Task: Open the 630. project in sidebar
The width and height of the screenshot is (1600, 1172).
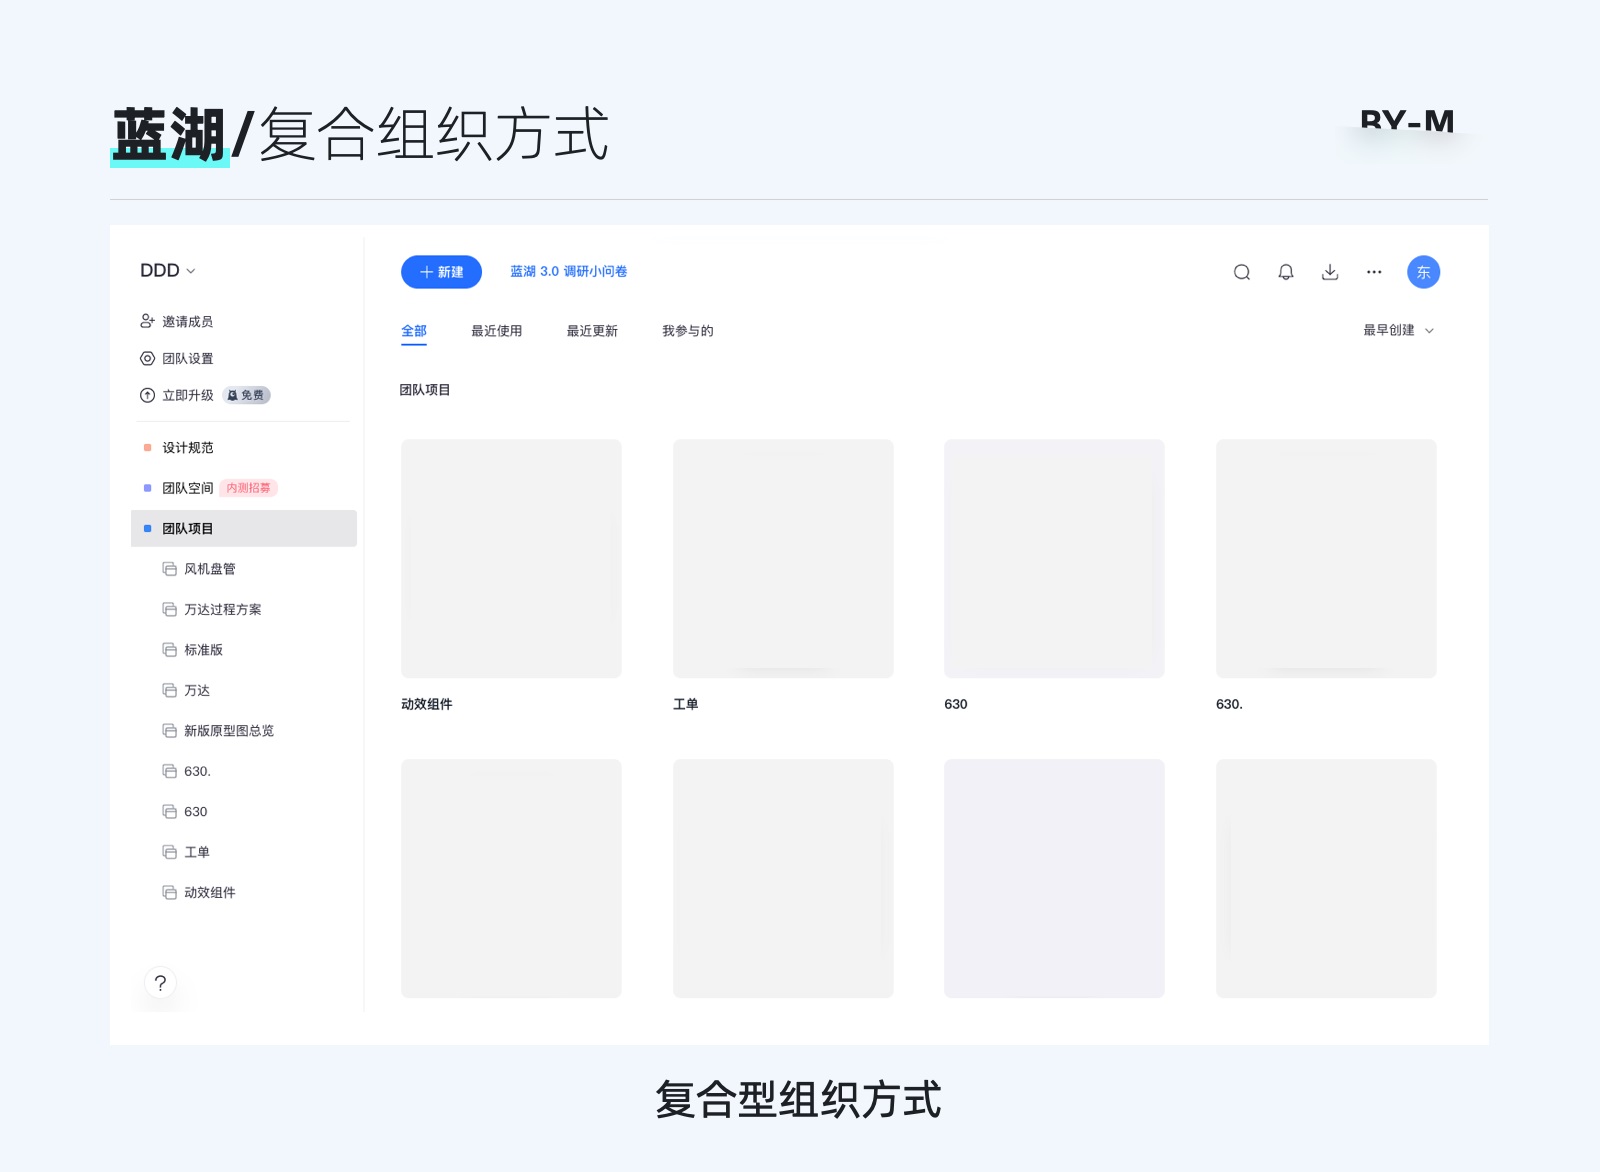Action: (x=197, y=771)
